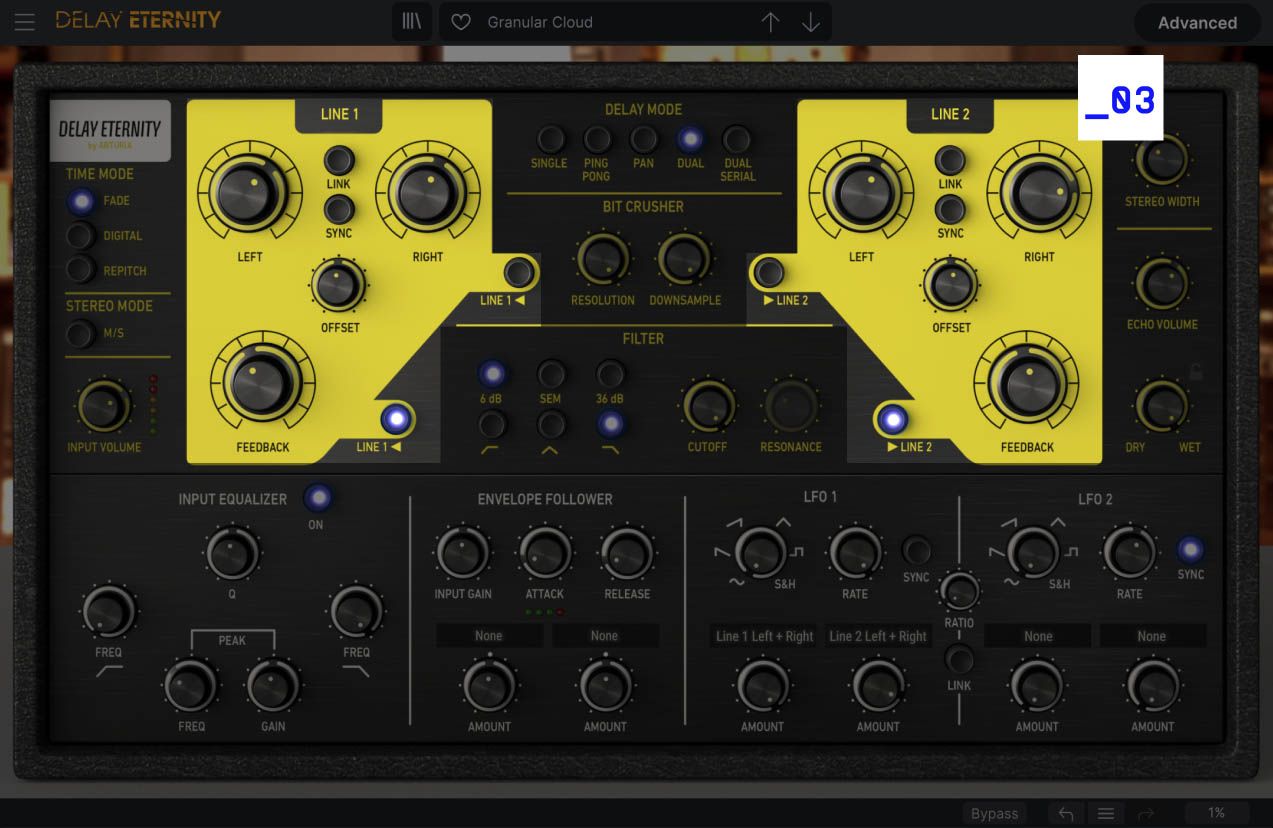Open the preset library browser icon
The image size is (1273, 828).
click(412, 22)
